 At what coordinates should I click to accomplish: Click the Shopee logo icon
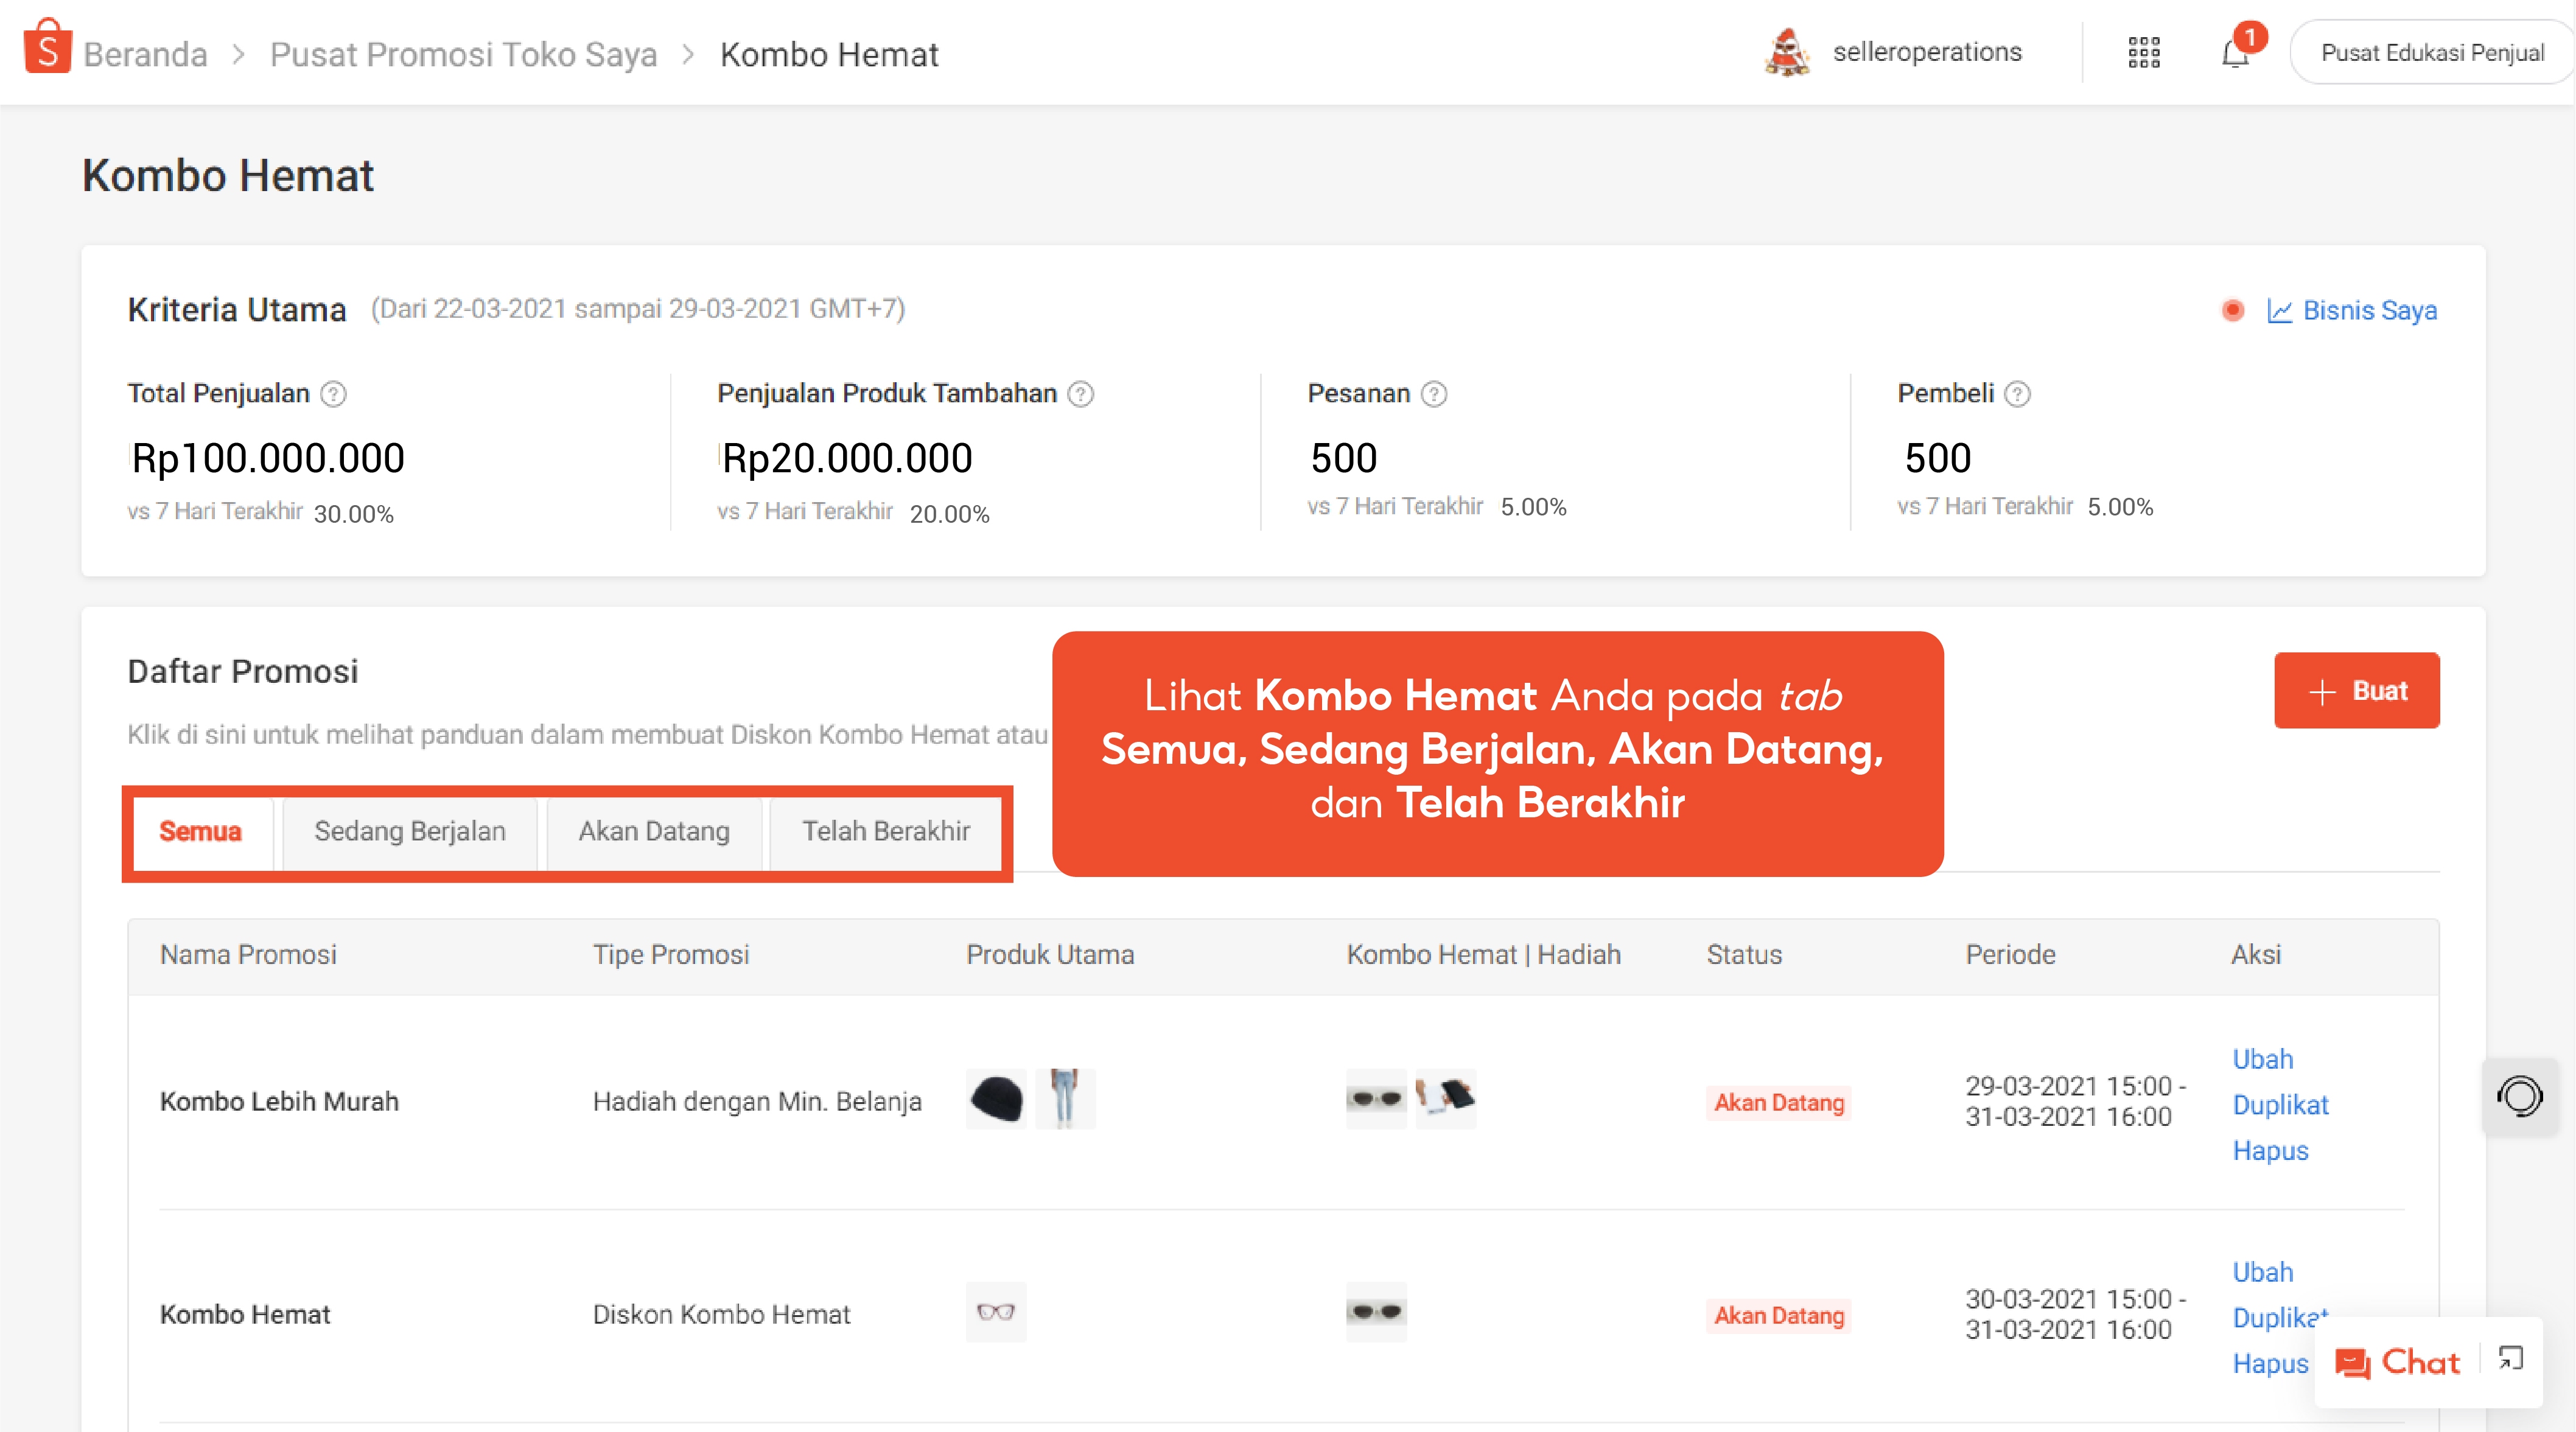click(x=47, y=48)
